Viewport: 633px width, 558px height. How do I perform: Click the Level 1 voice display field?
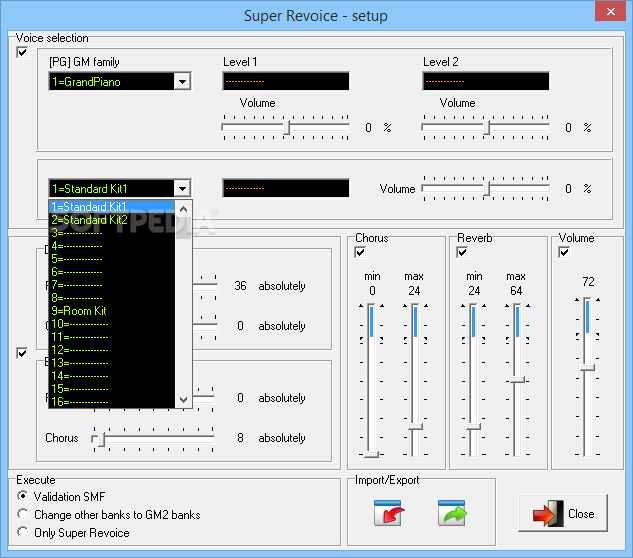(286, 82)
